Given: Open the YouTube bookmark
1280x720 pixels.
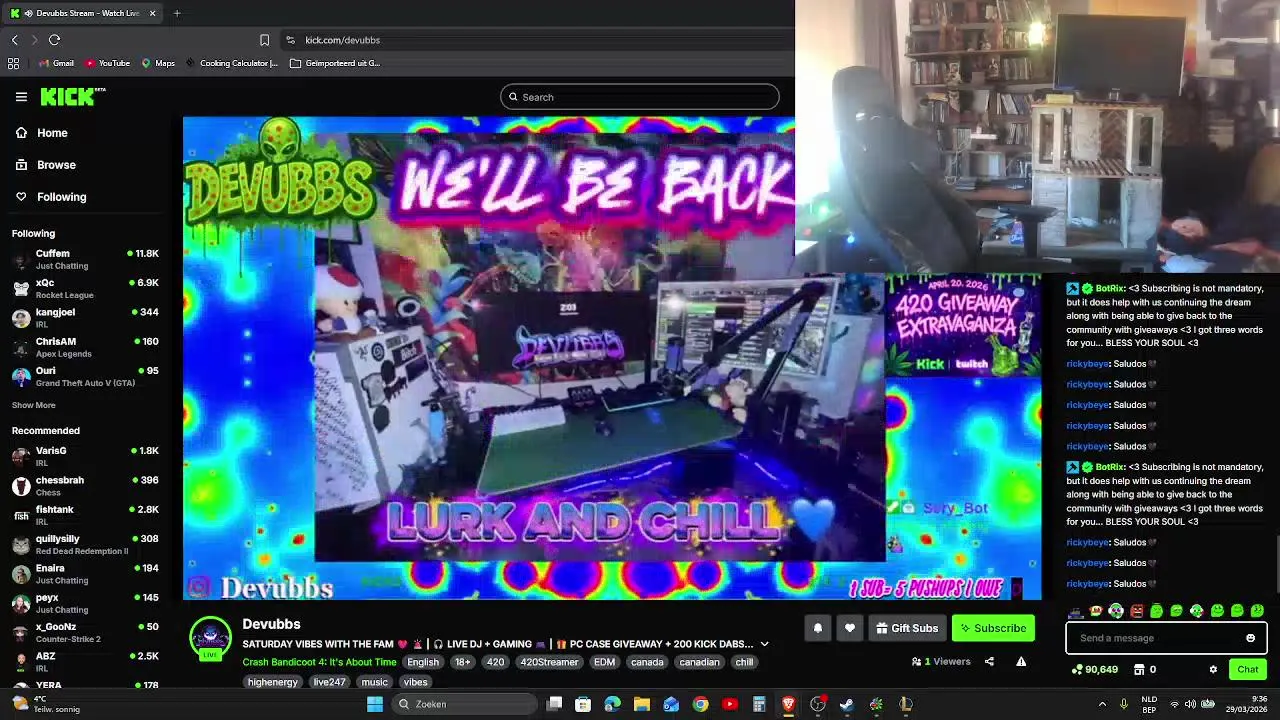Looking at the screenshot, I should pyautogui.click(x=107, y=63).
